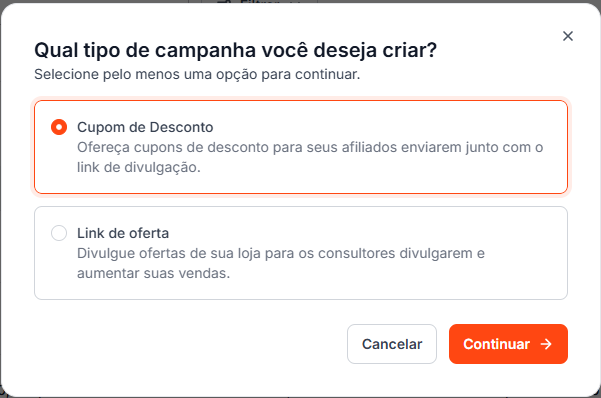Choose the Link de oferta option card
Viewport: 601px width, 398px height.
pos(301,253)
